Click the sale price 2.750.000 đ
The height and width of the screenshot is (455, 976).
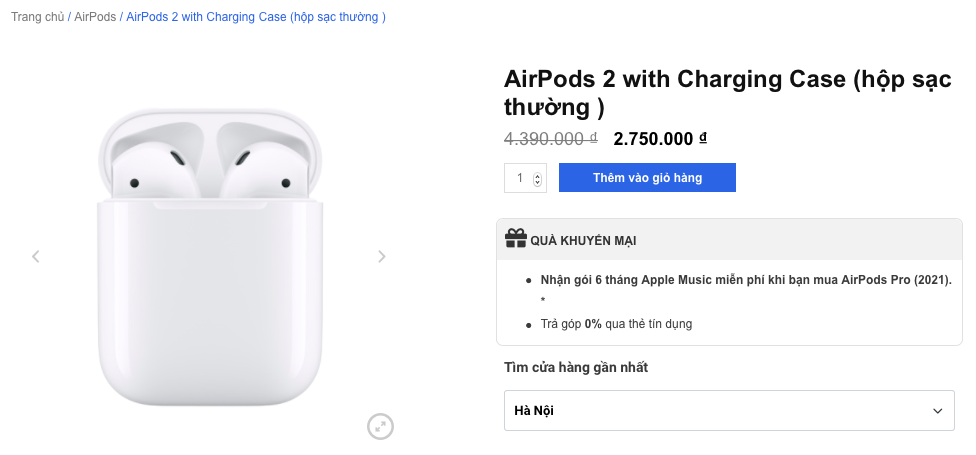click(x=660, y=139)
